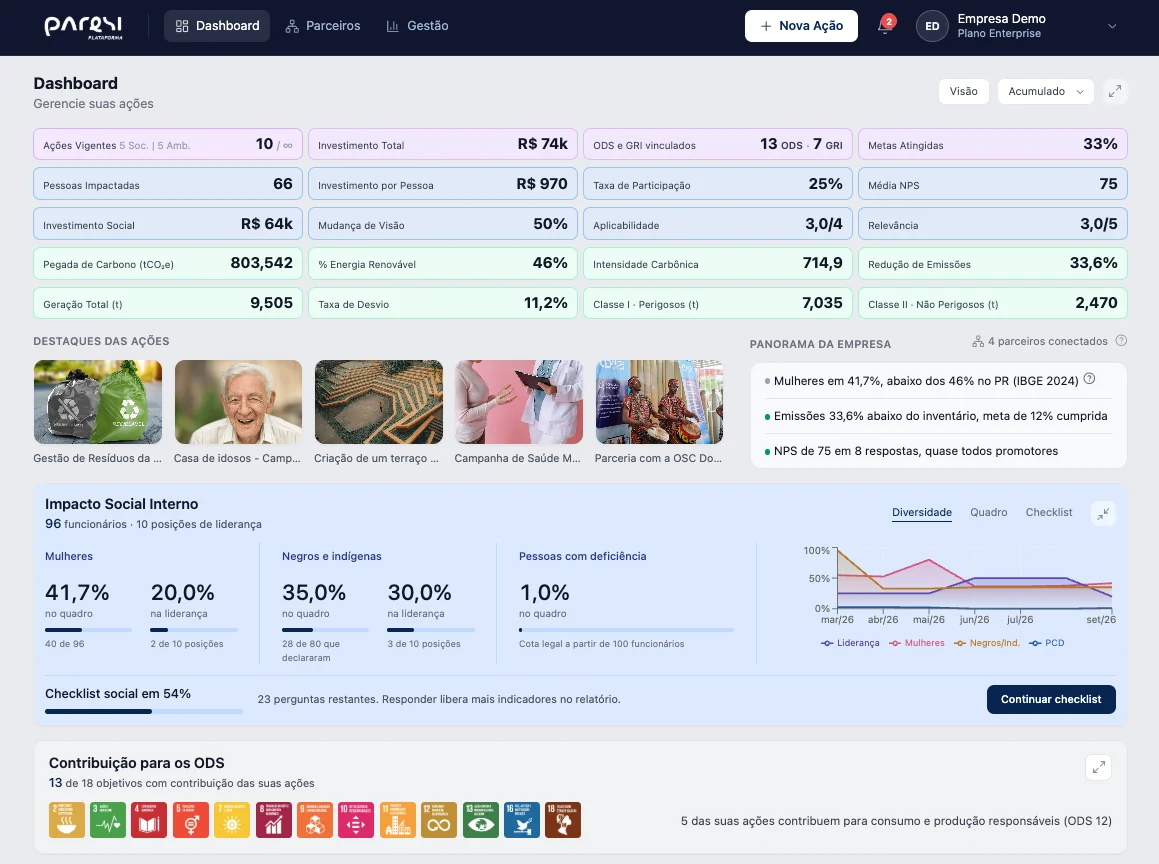Toggle Liderança series in chart legend

[x=850, y=643]
